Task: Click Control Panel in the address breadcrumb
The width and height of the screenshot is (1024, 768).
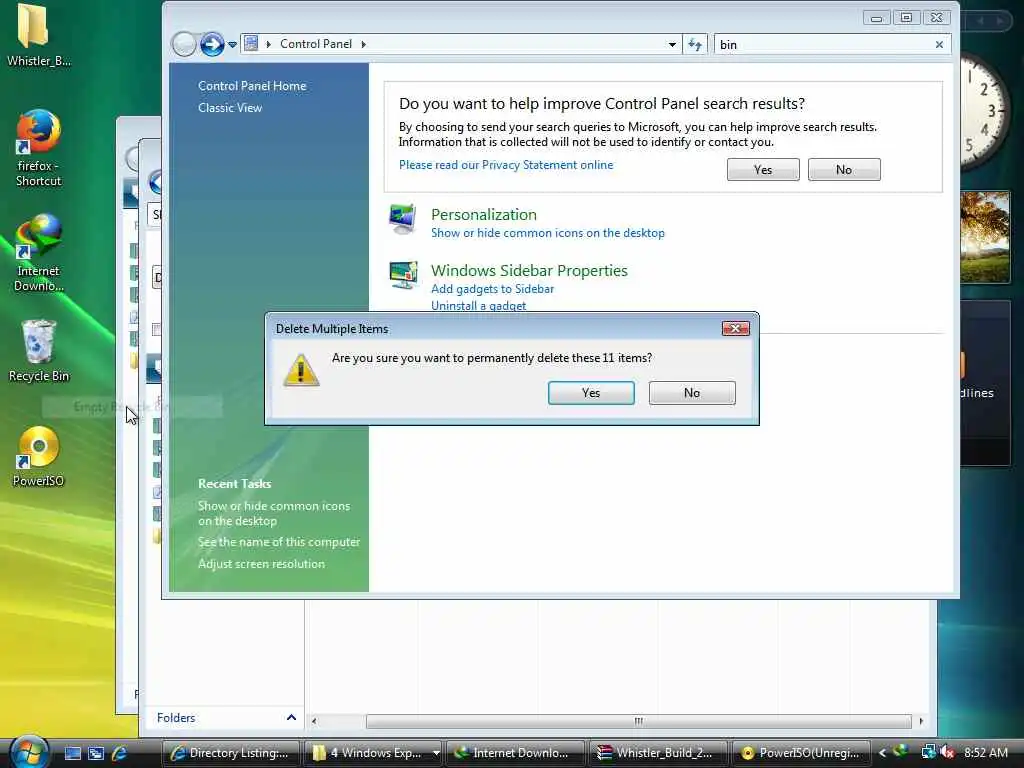Action: (315, 44)
